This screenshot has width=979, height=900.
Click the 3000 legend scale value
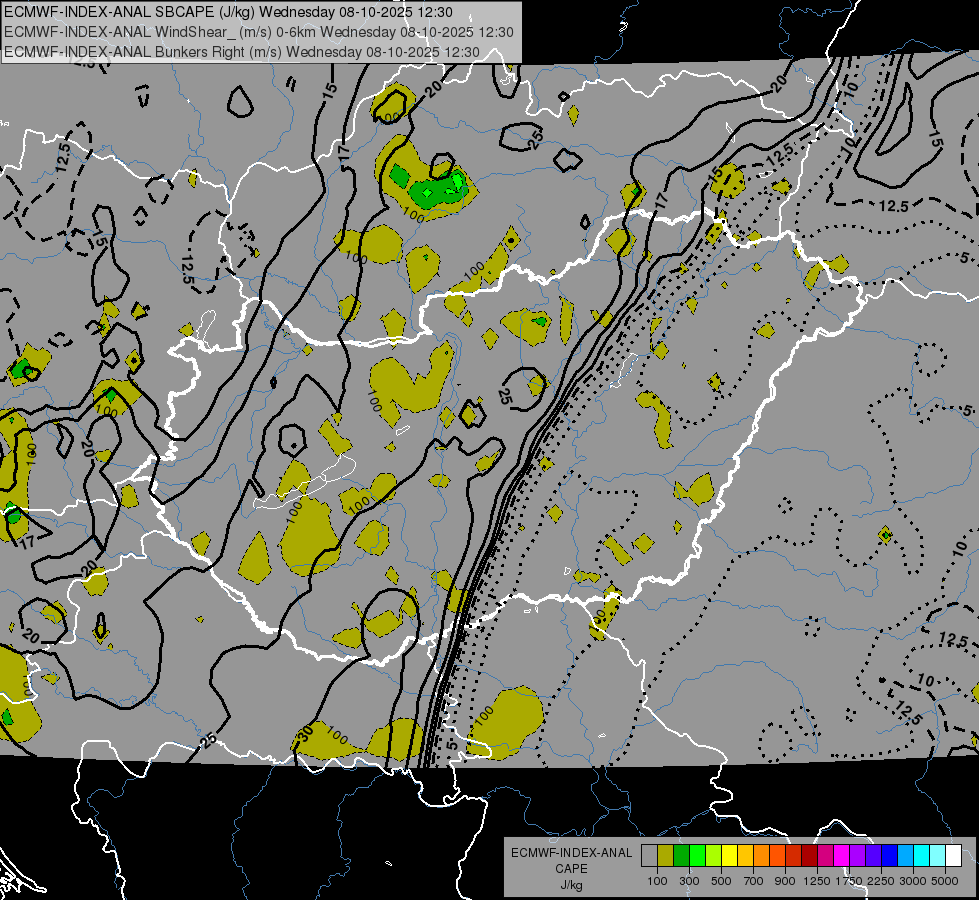coord(913,881)
